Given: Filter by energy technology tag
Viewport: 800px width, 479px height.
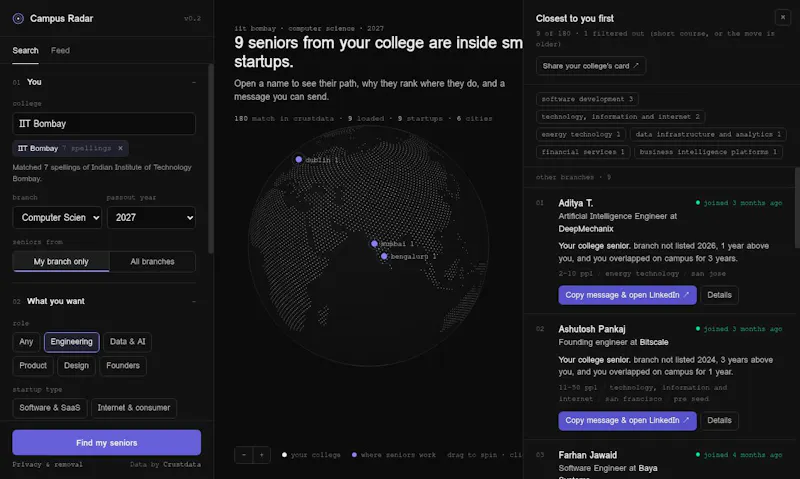Looking at the screenshot, I should 581,135.
